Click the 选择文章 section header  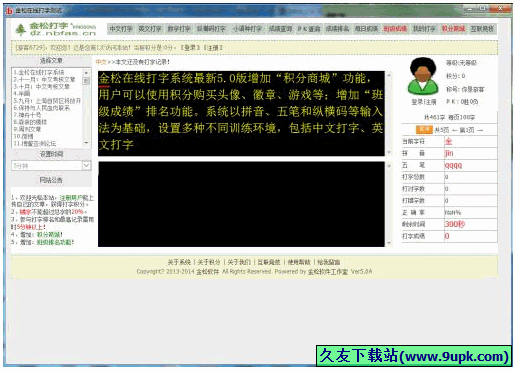51,61
